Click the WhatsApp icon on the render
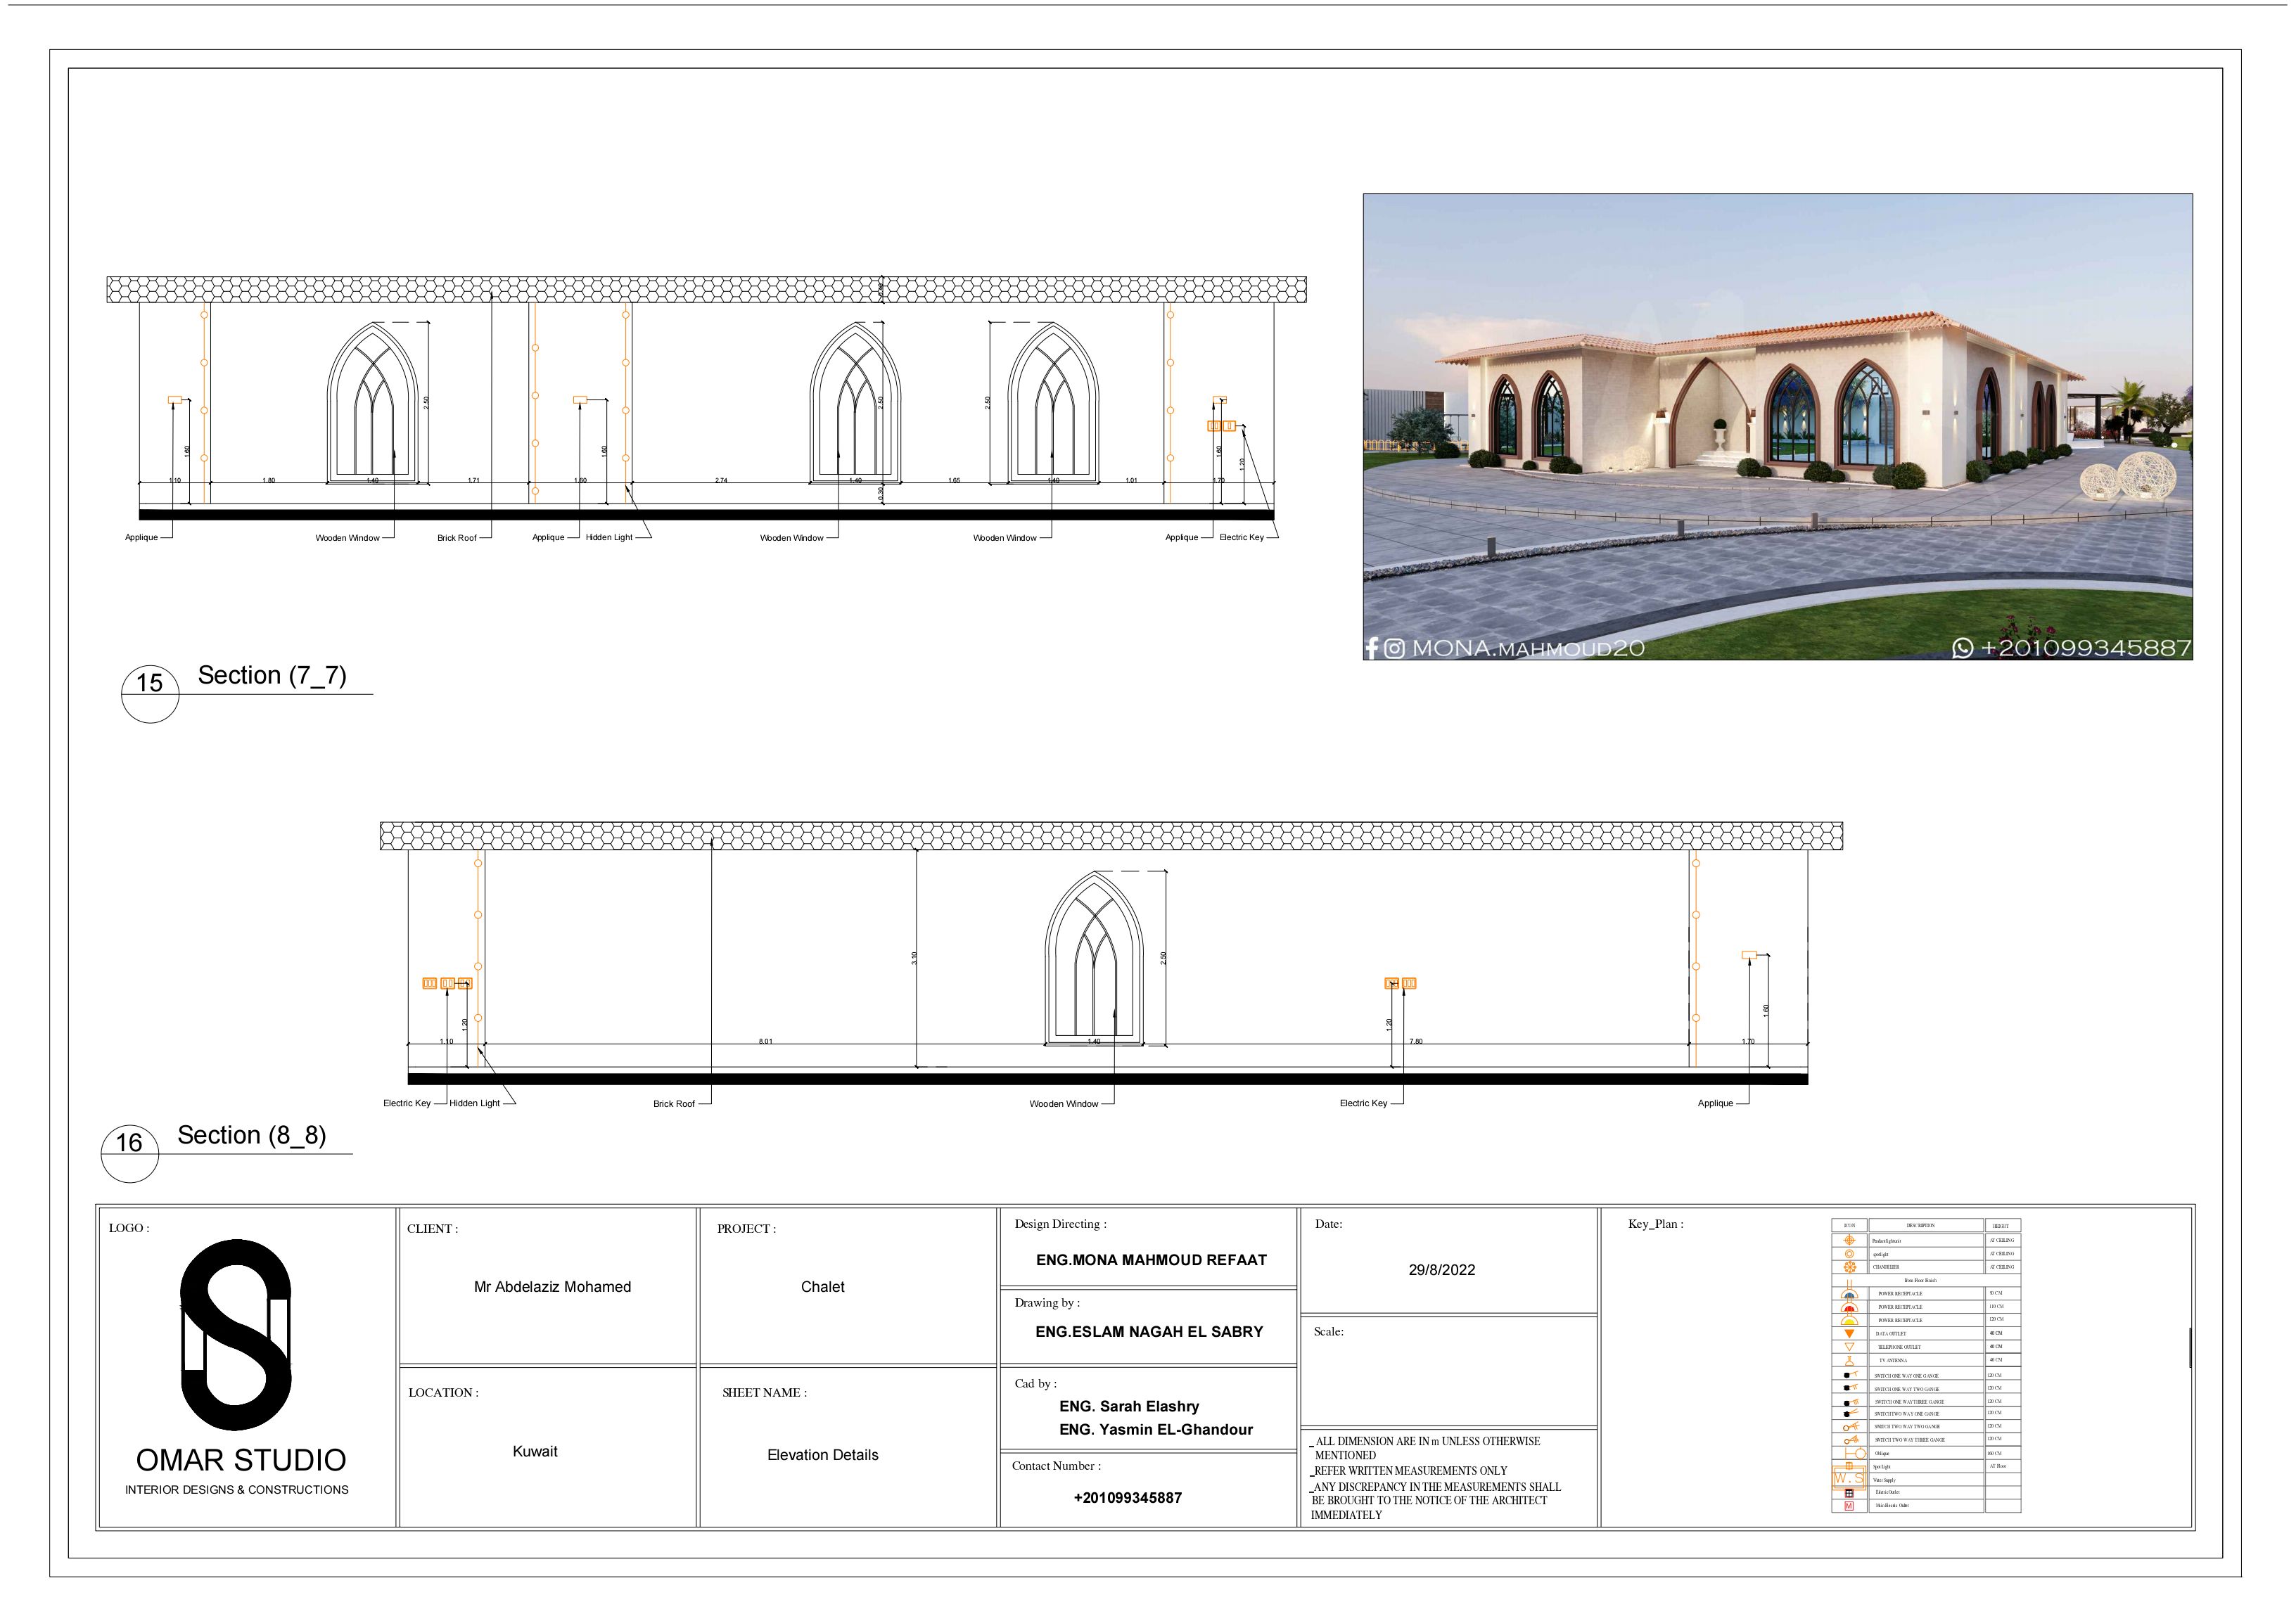The height and width of the screenshot is (1621, 2296). pos(1962,649)
